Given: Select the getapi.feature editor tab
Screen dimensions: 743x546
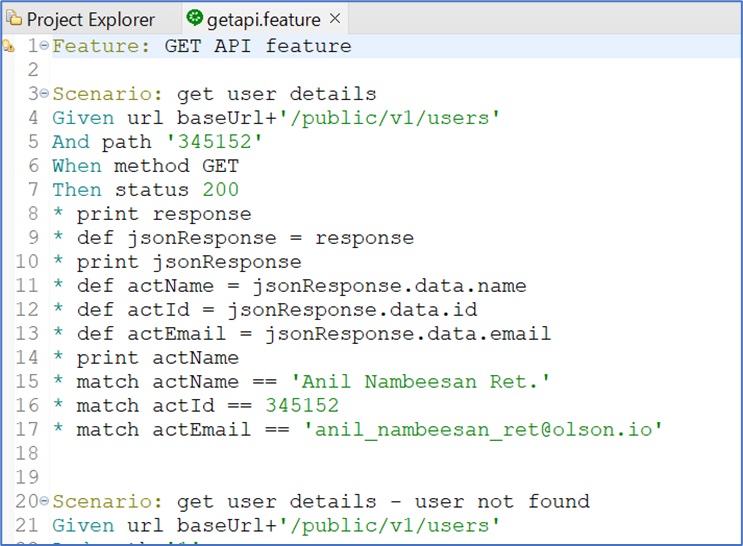Looking at the screenshot, I should point(264,19).
